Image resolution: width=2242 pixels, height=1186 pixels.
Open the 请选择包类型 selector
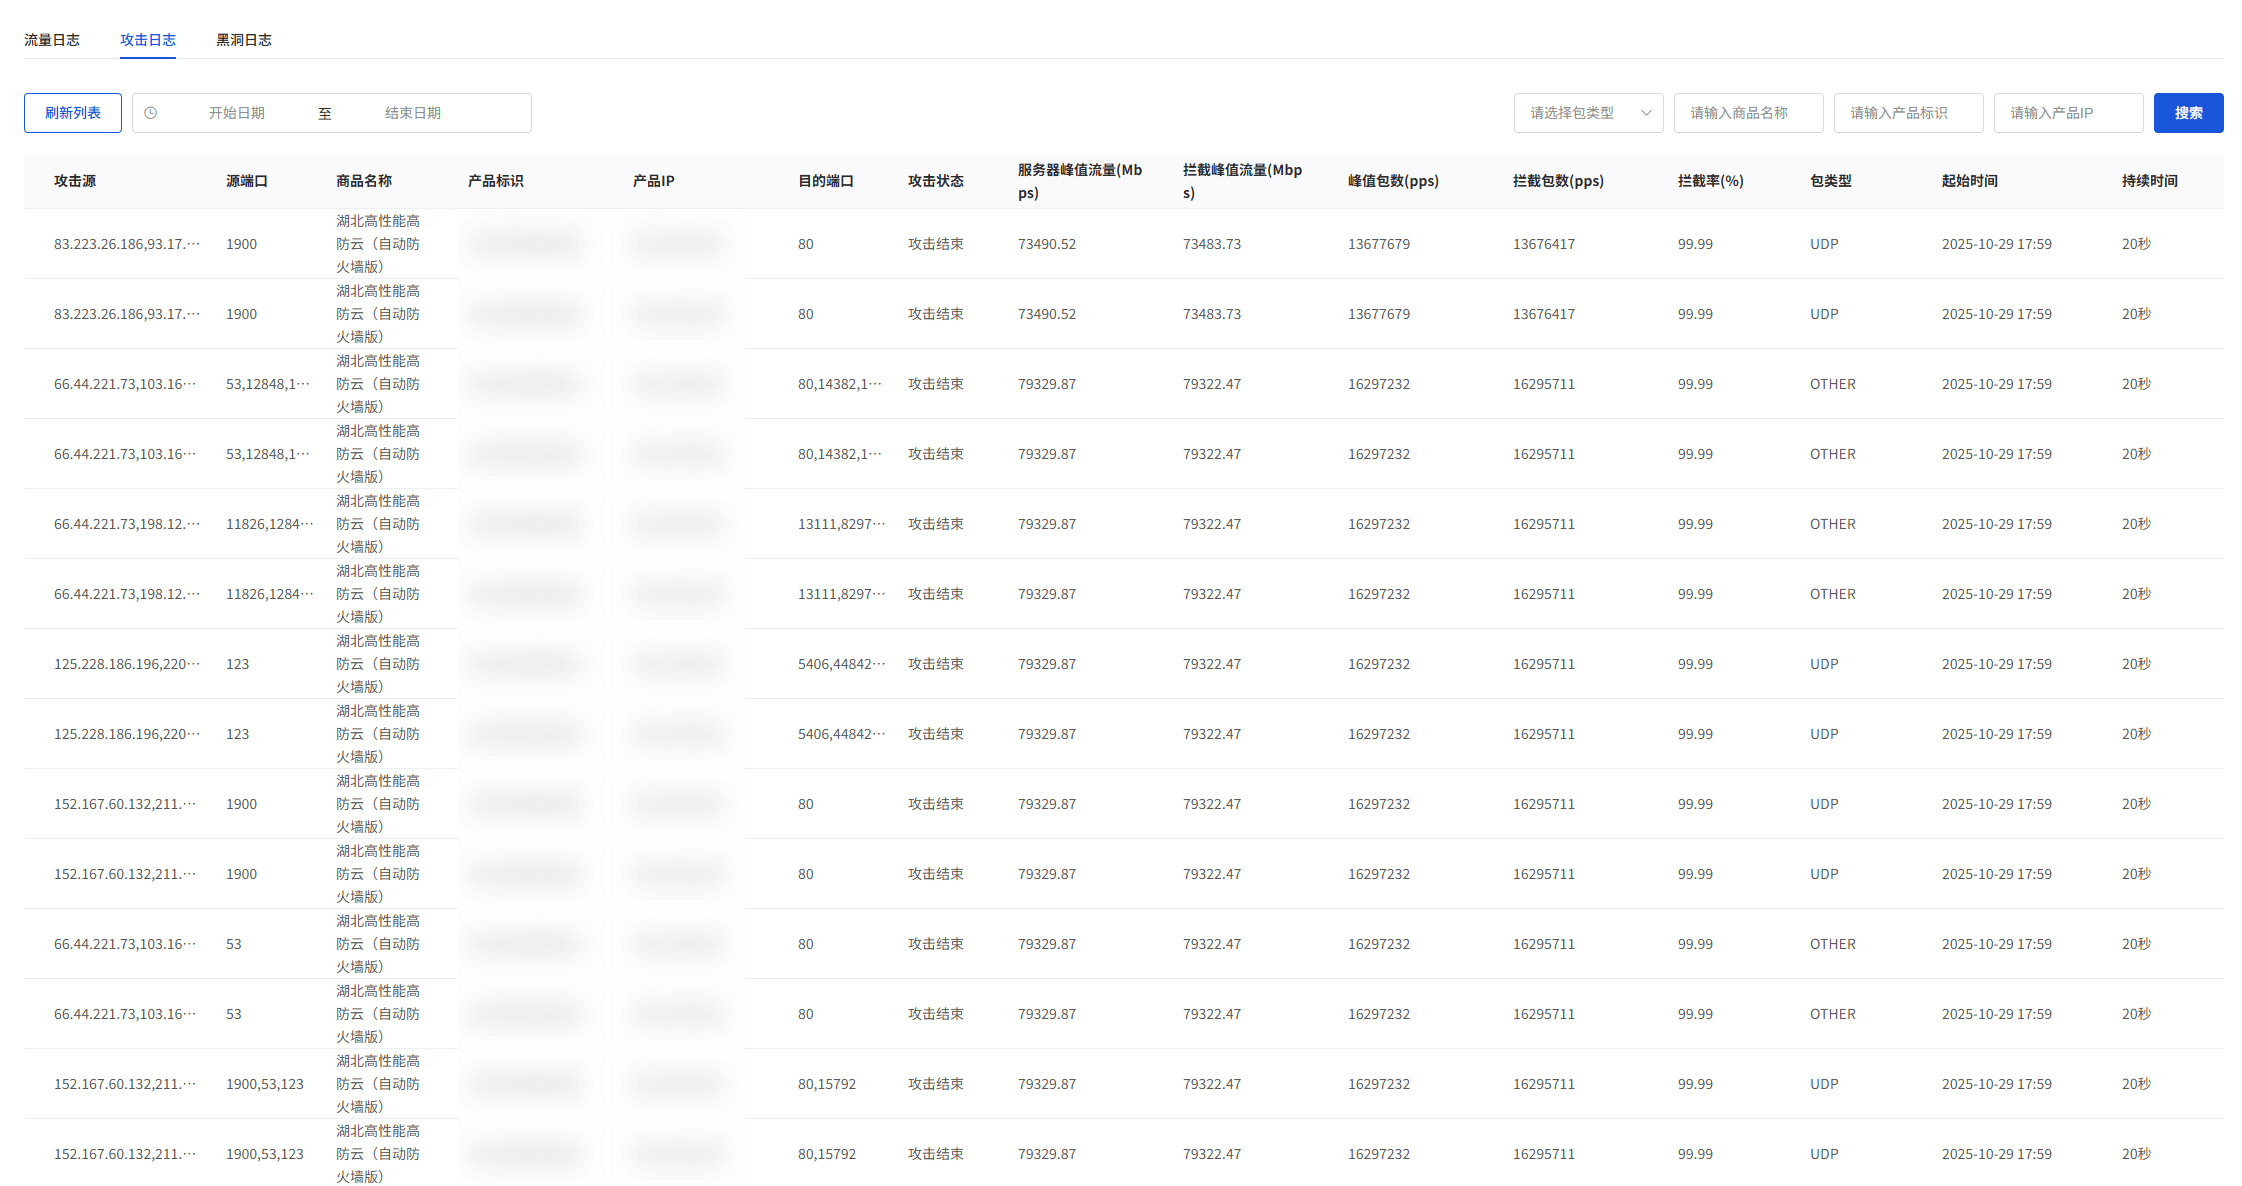1573,113
